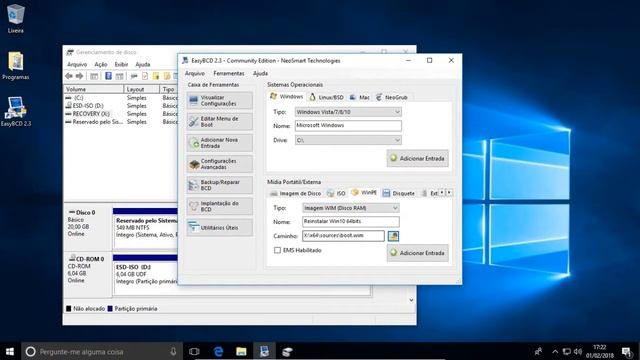Click blue help icon in Disk Management toolbar

(108, 76)
